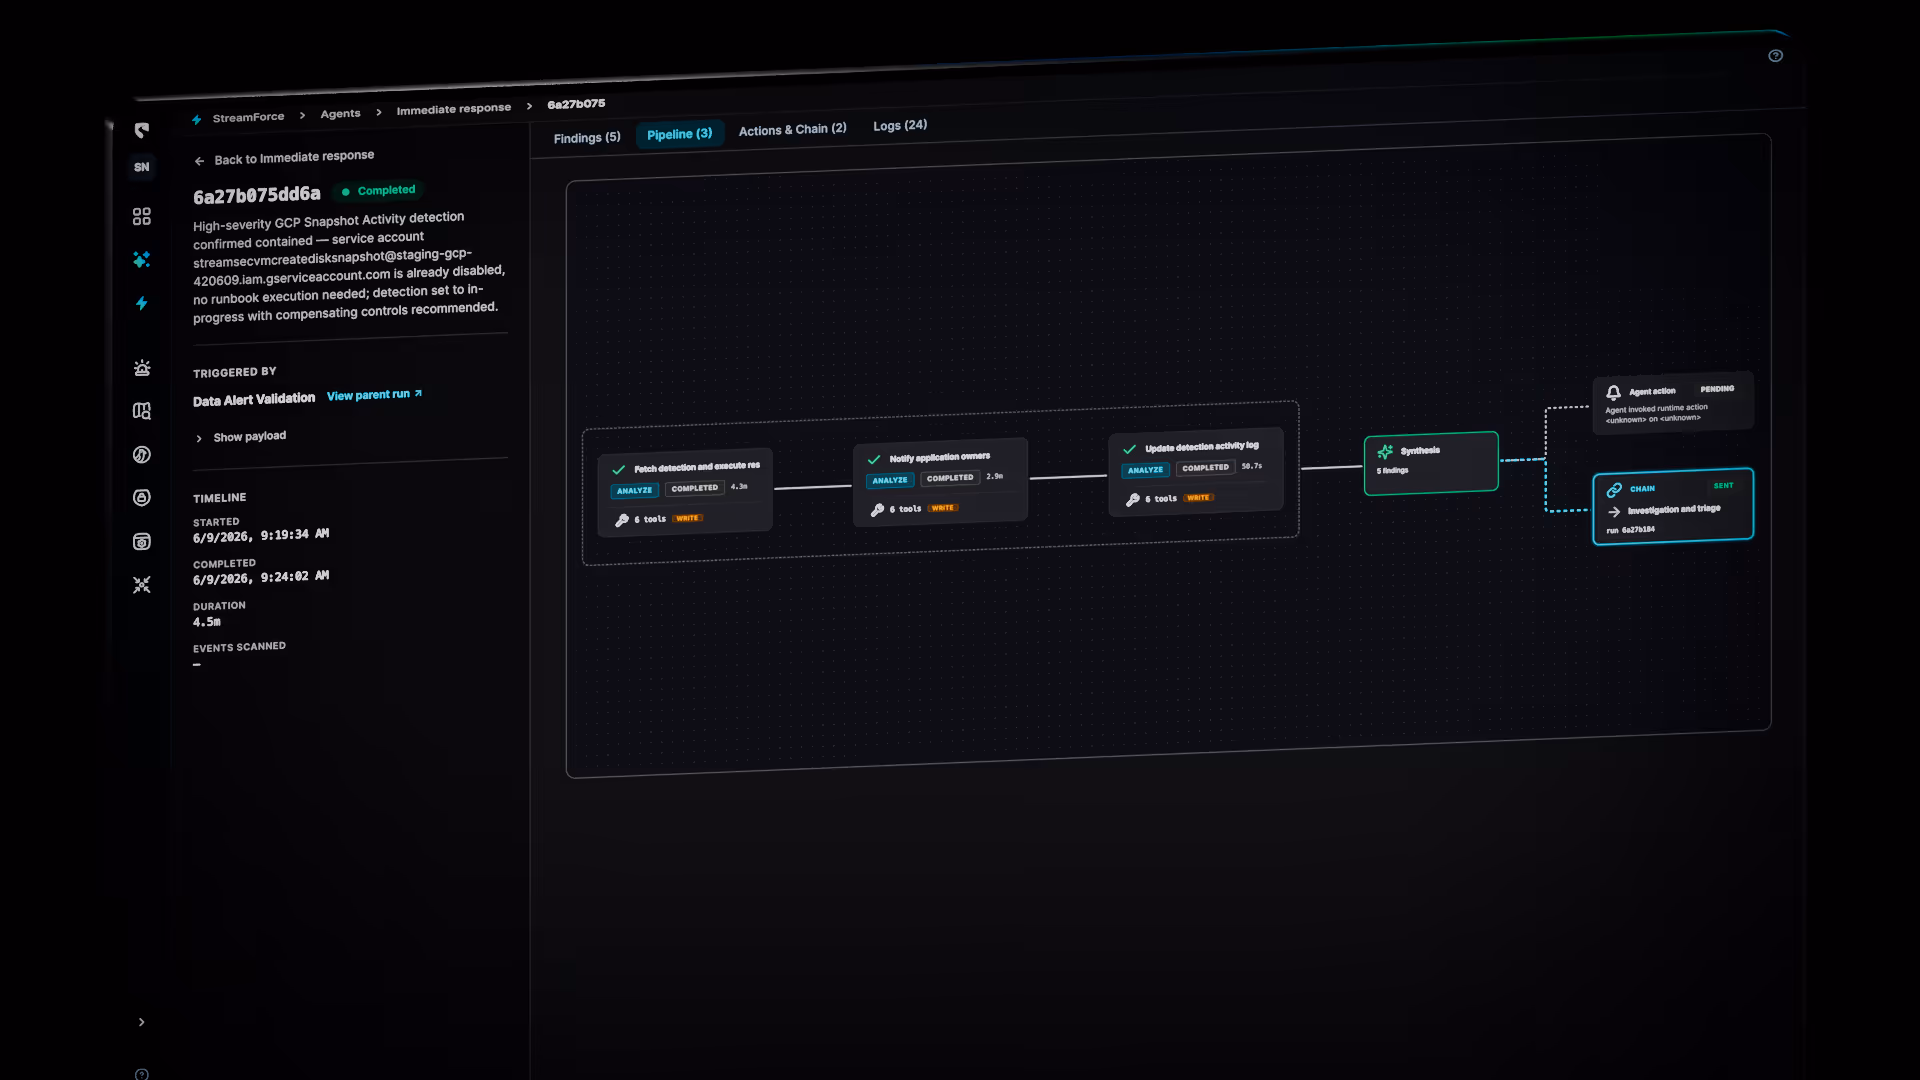
Task: Click the 5 findings text on Synthesis
Action: pos(1392,471)
